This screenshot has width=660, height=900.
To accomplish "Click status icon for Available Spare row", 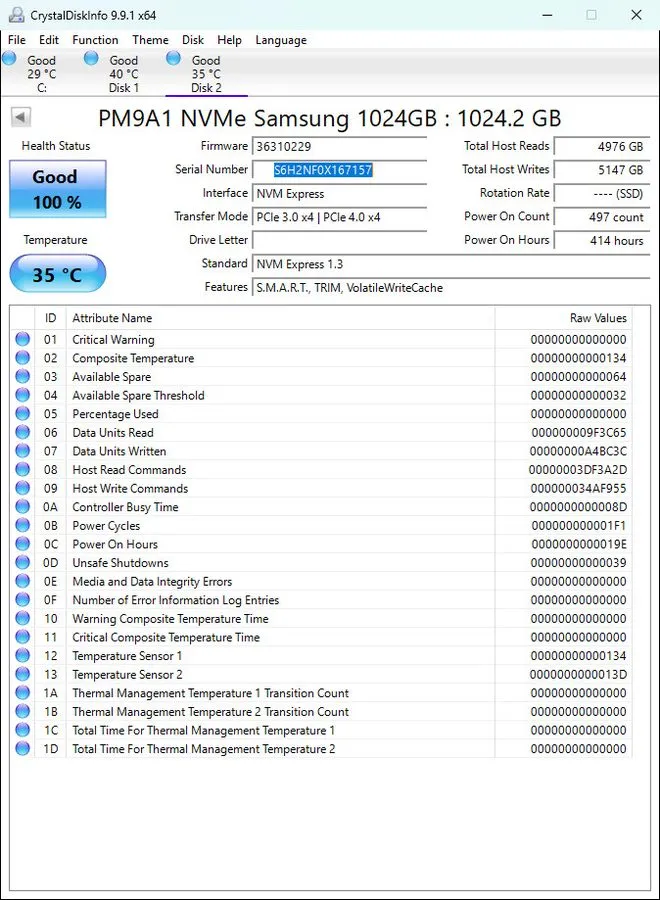I will click(x=22, y=376).
